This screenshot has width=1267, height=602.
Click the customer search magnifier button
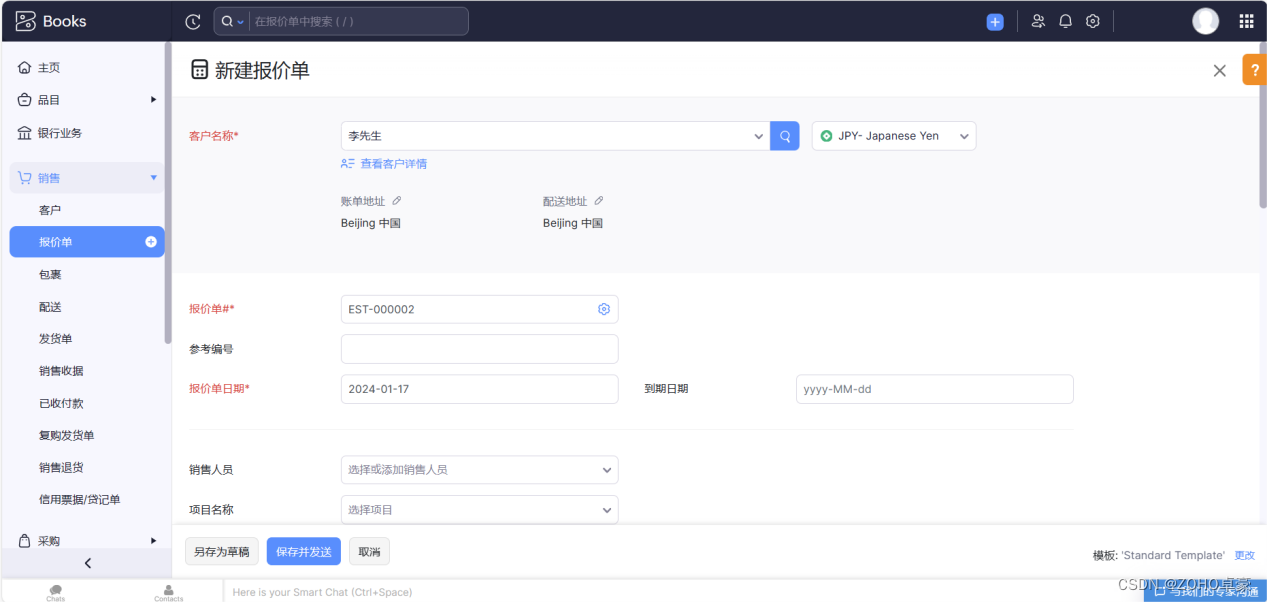pos(785,136)
